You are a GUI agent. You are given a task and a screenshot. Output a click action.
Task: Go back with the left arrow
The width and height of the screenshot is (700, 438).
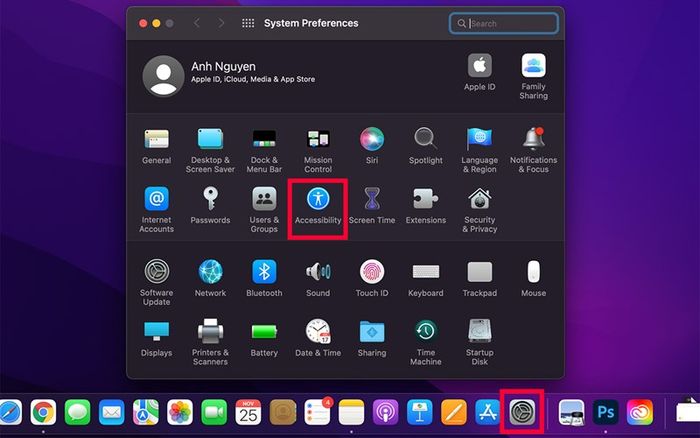click(x=196, y=23)
